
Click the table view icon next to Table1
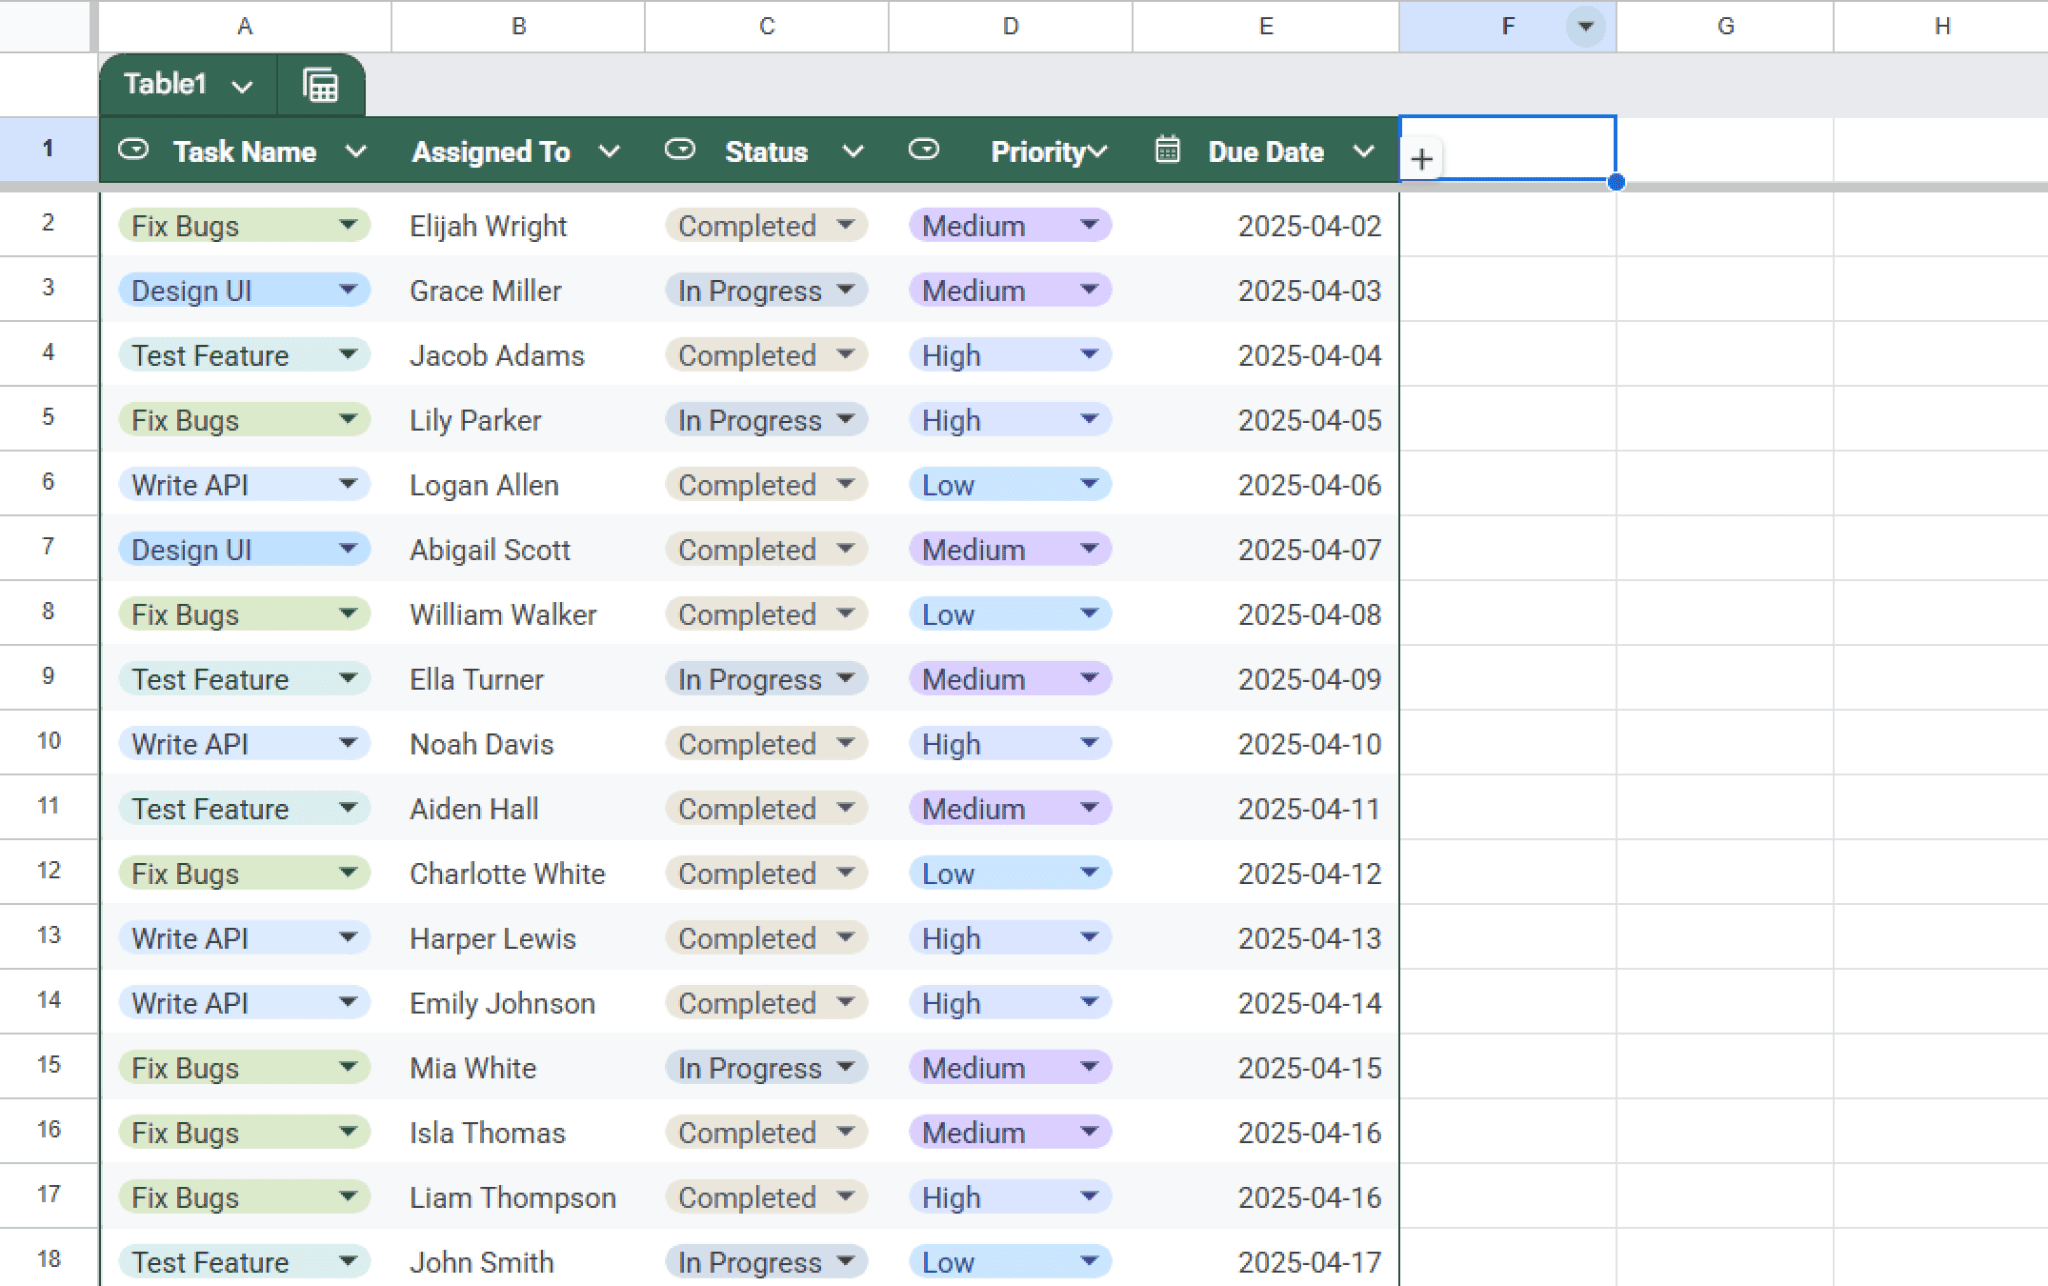coord(320,85)
